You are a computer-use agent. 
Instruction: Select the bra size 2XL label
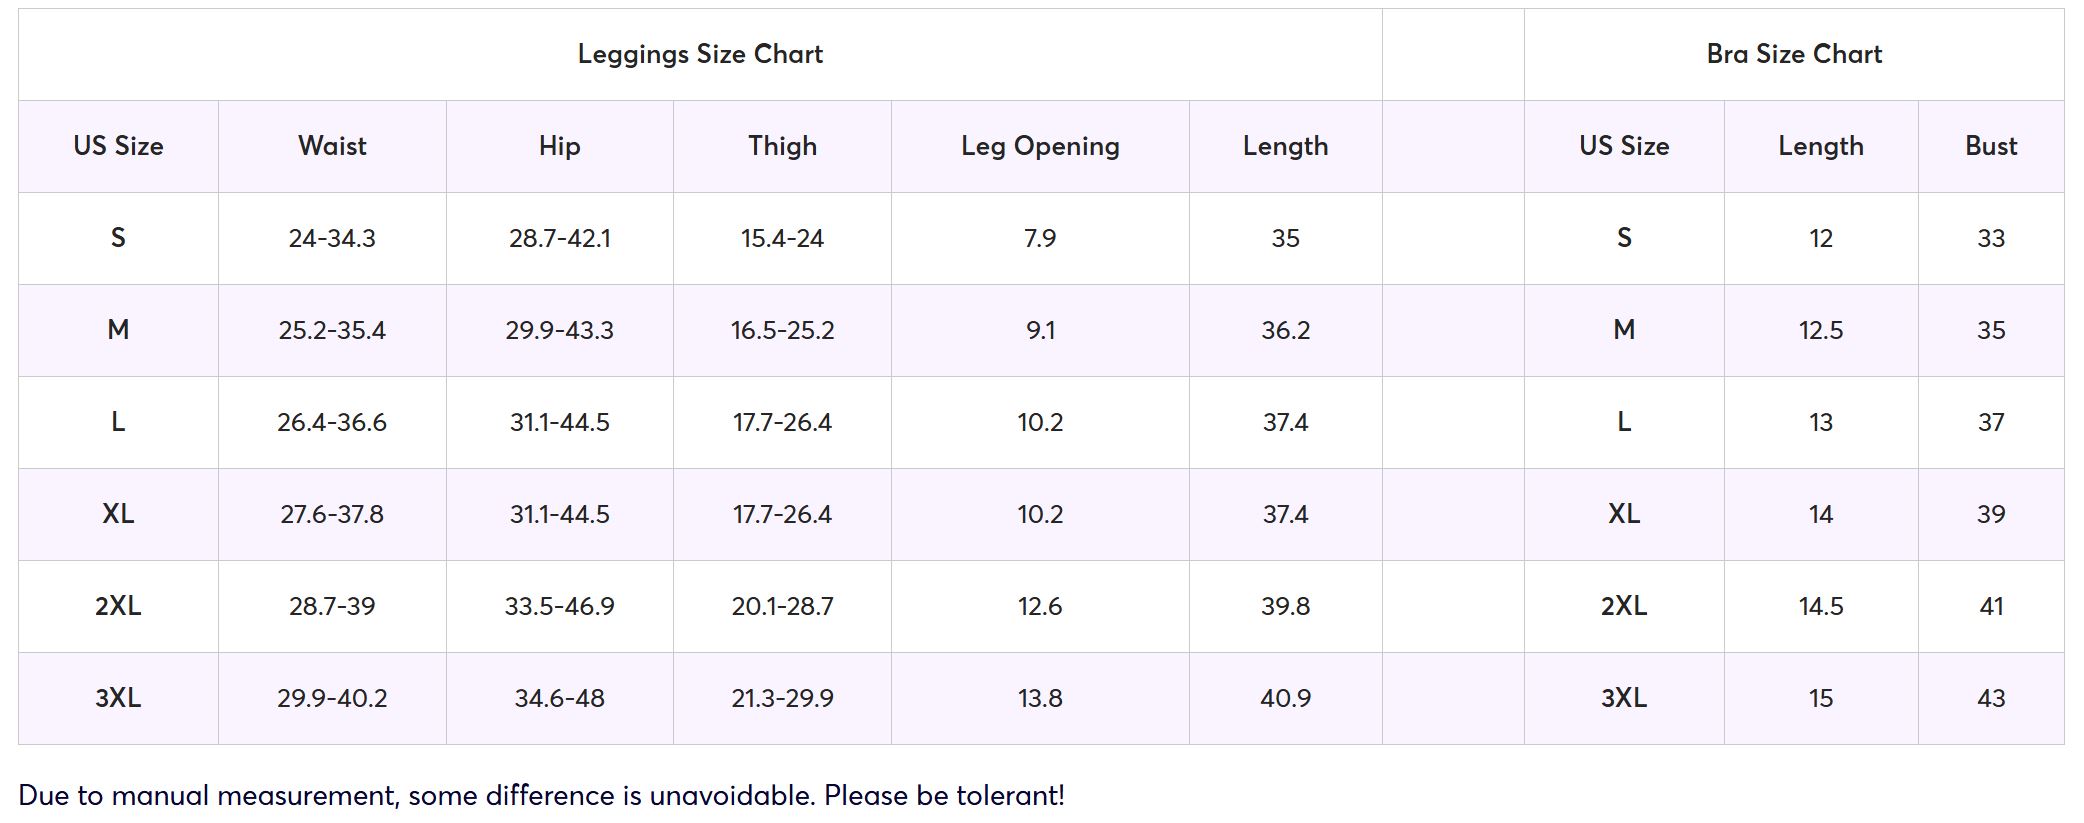click(1624, 606)
